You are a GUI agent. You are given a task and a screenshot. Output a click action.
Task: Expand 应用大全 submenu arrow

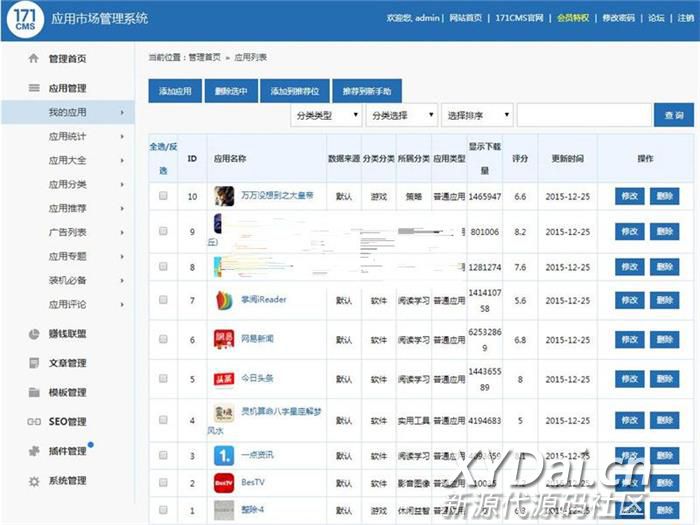point(122,160)
